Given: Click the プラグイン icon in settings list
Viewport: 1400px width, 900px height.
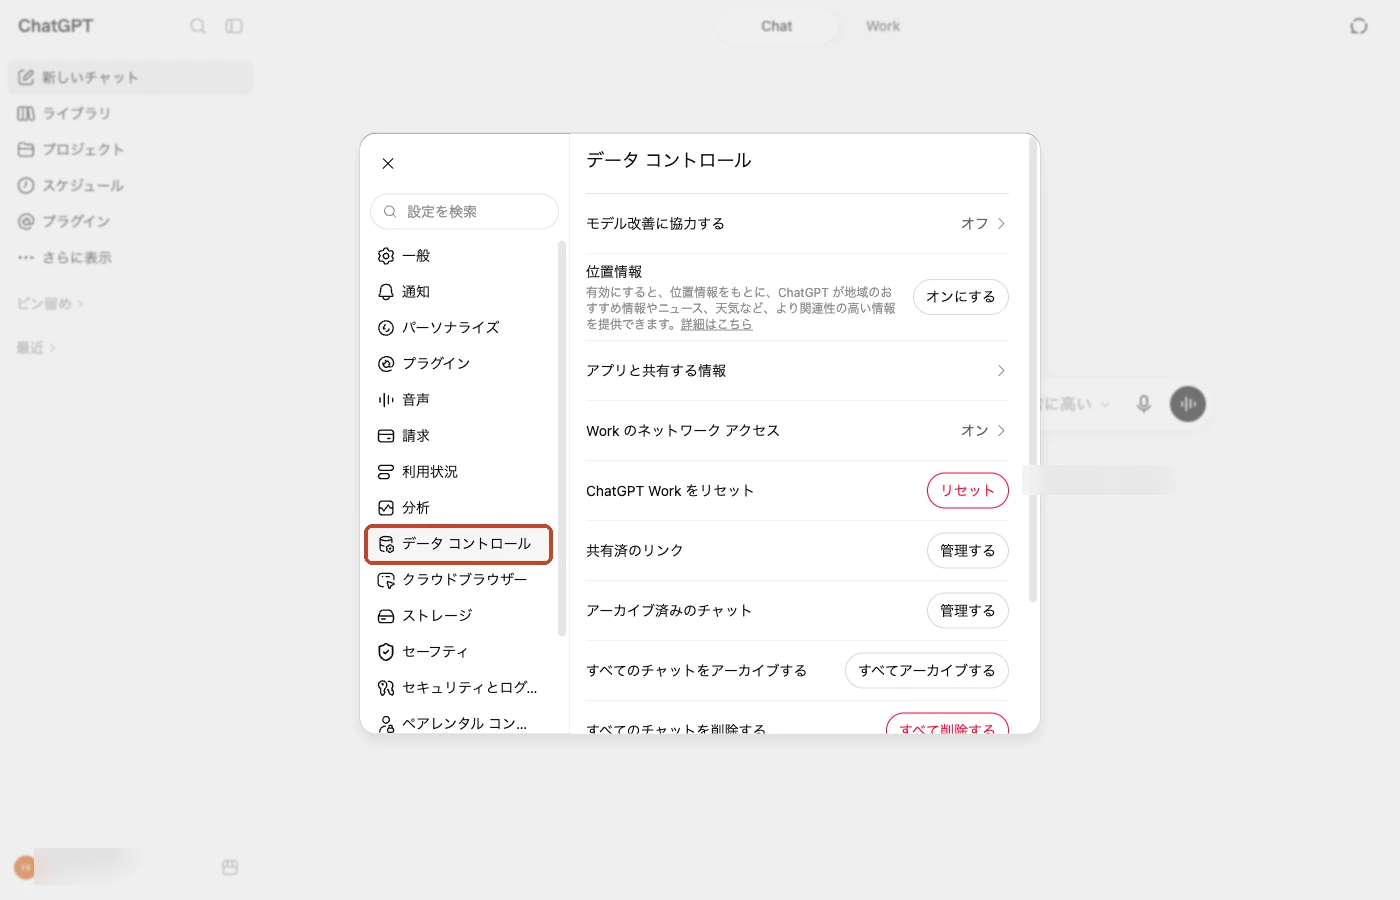Looking at the screenshot, I should click(x=386, y=364).
